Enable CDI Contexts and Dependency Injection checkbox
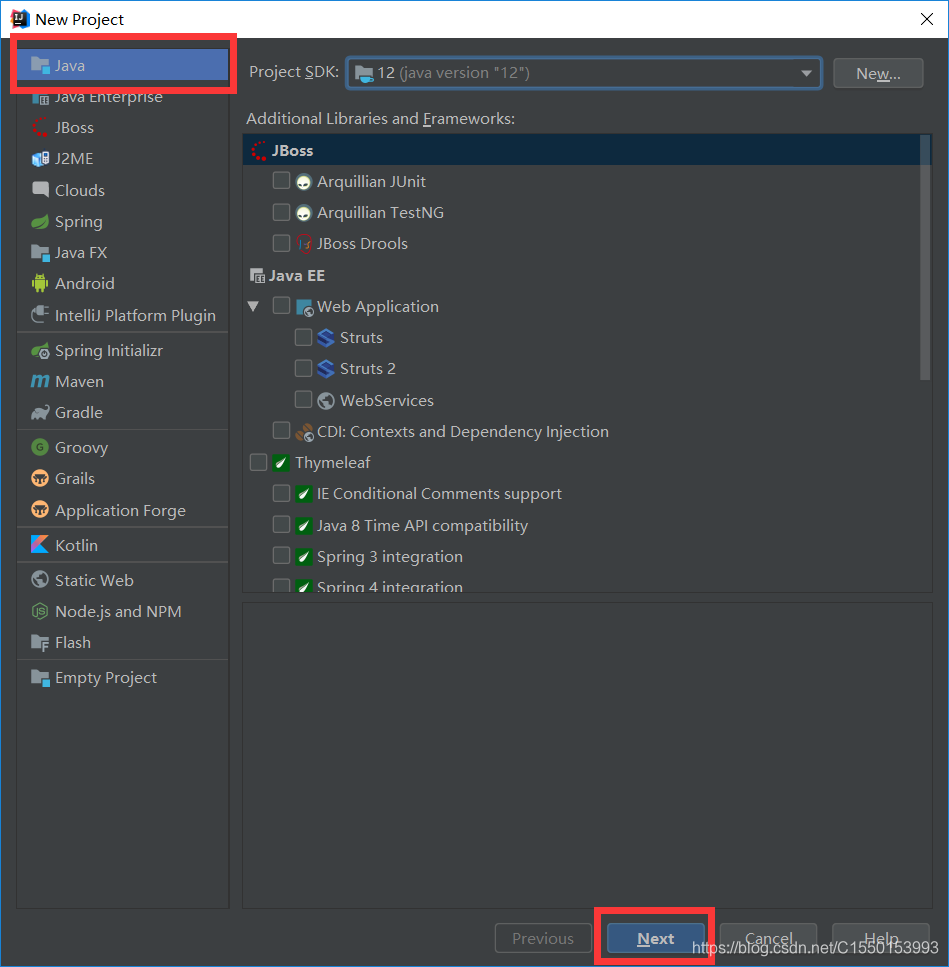Viewport: 949px width, 967px height. (x=281, y=430)
